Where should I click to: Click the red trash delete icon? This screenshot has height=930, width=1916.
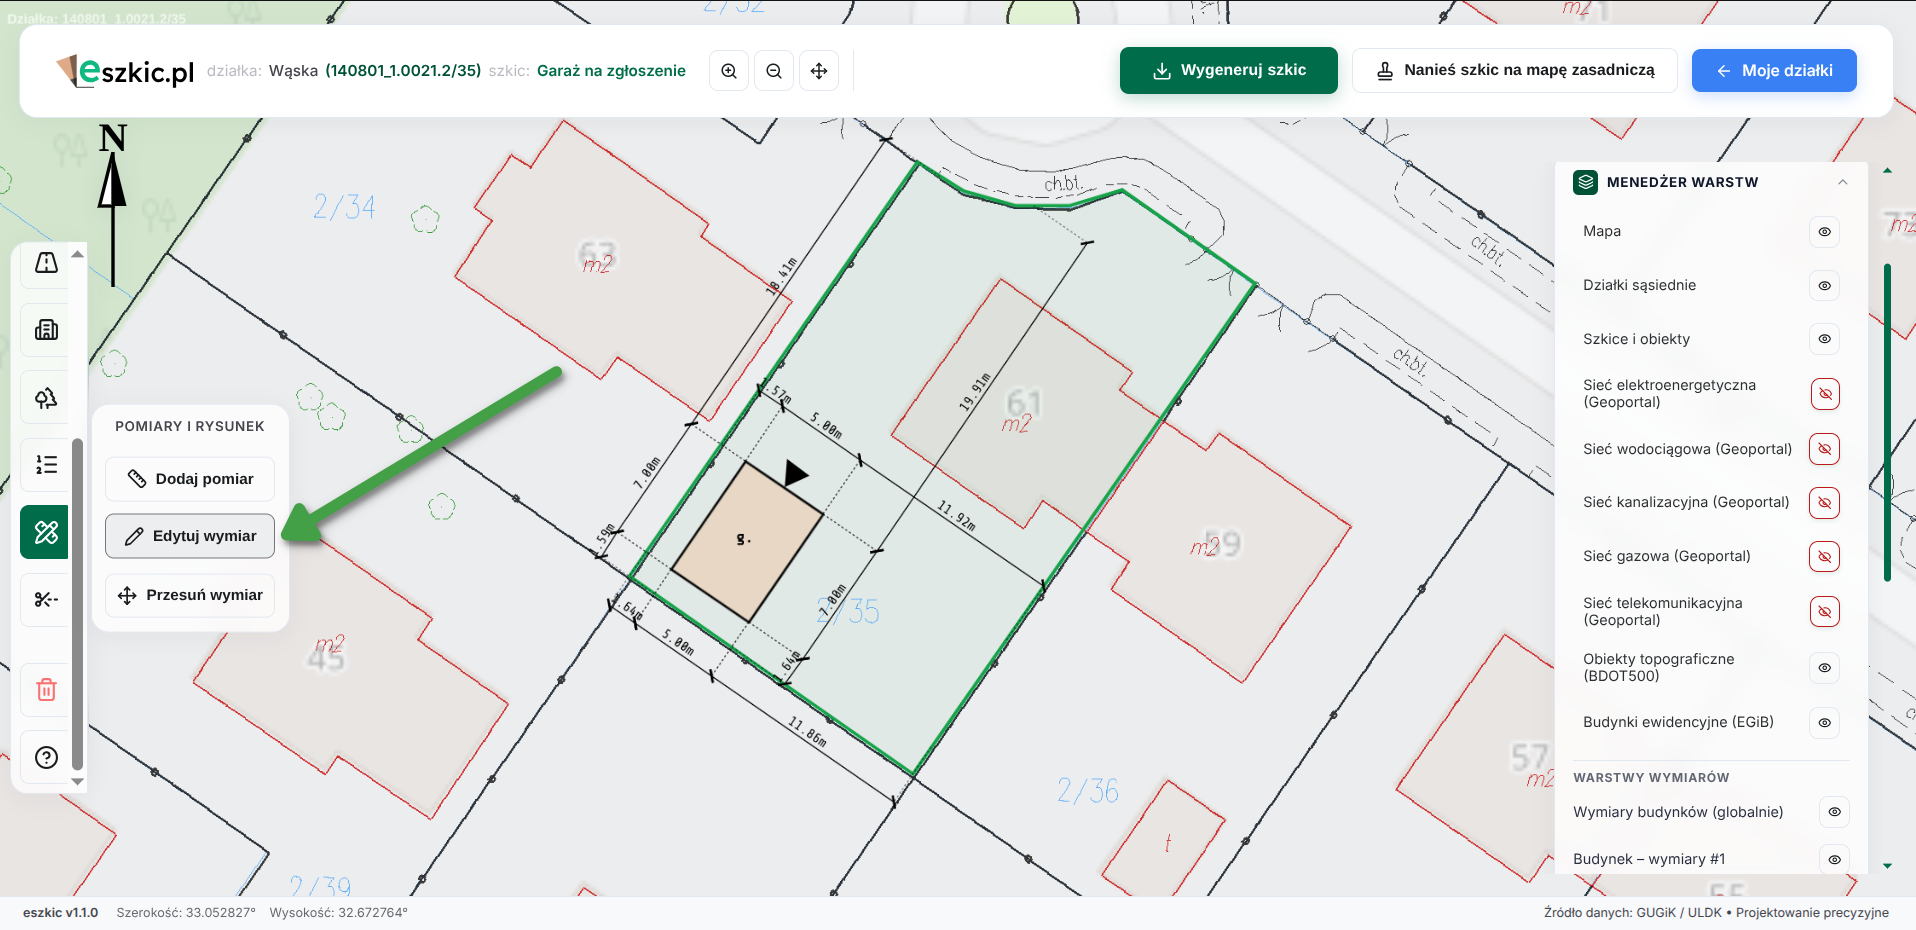point(46,690)
